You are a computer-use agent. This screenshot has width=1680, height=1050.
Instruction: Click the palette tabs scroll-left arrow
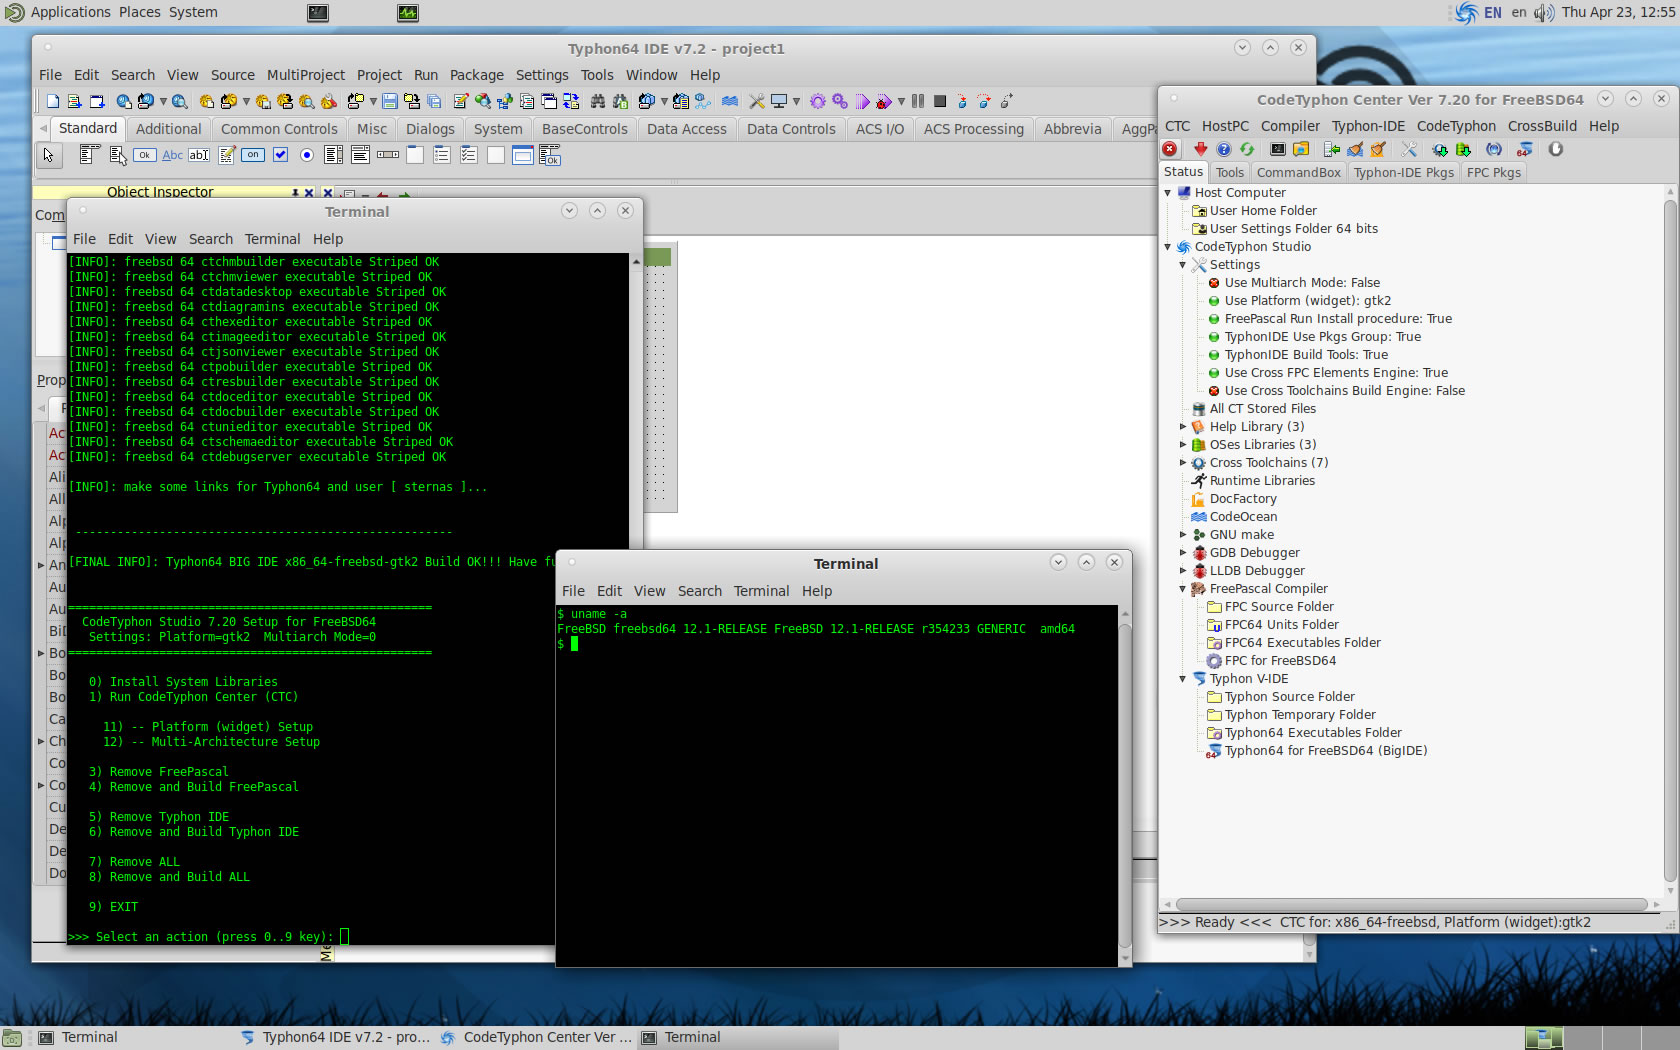tap(43, 129)
